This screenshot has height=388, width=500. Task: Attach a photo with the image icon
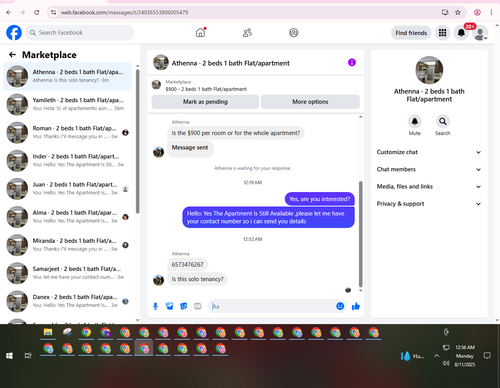[169, 306]
